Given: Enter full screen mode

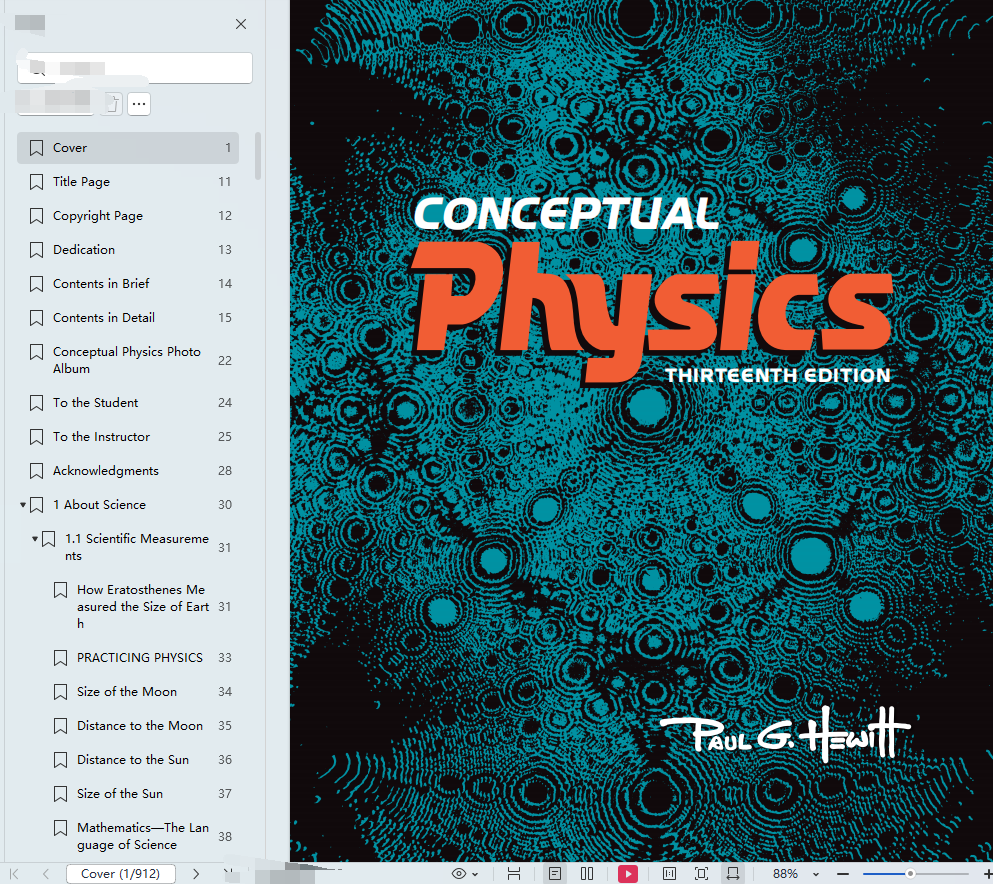Looking at the screenshot, I should (701, 874).
